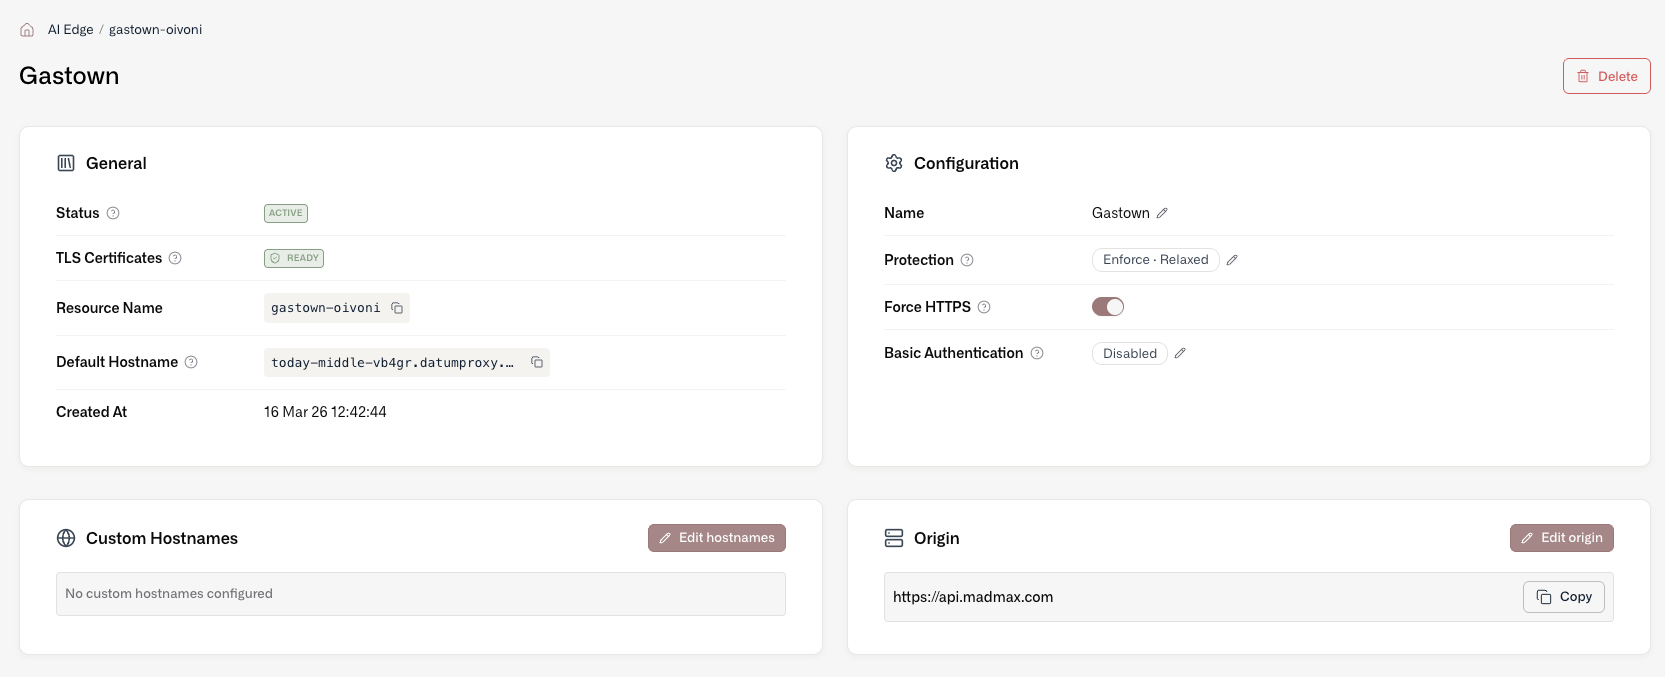Click the Origin server icon

894,538
